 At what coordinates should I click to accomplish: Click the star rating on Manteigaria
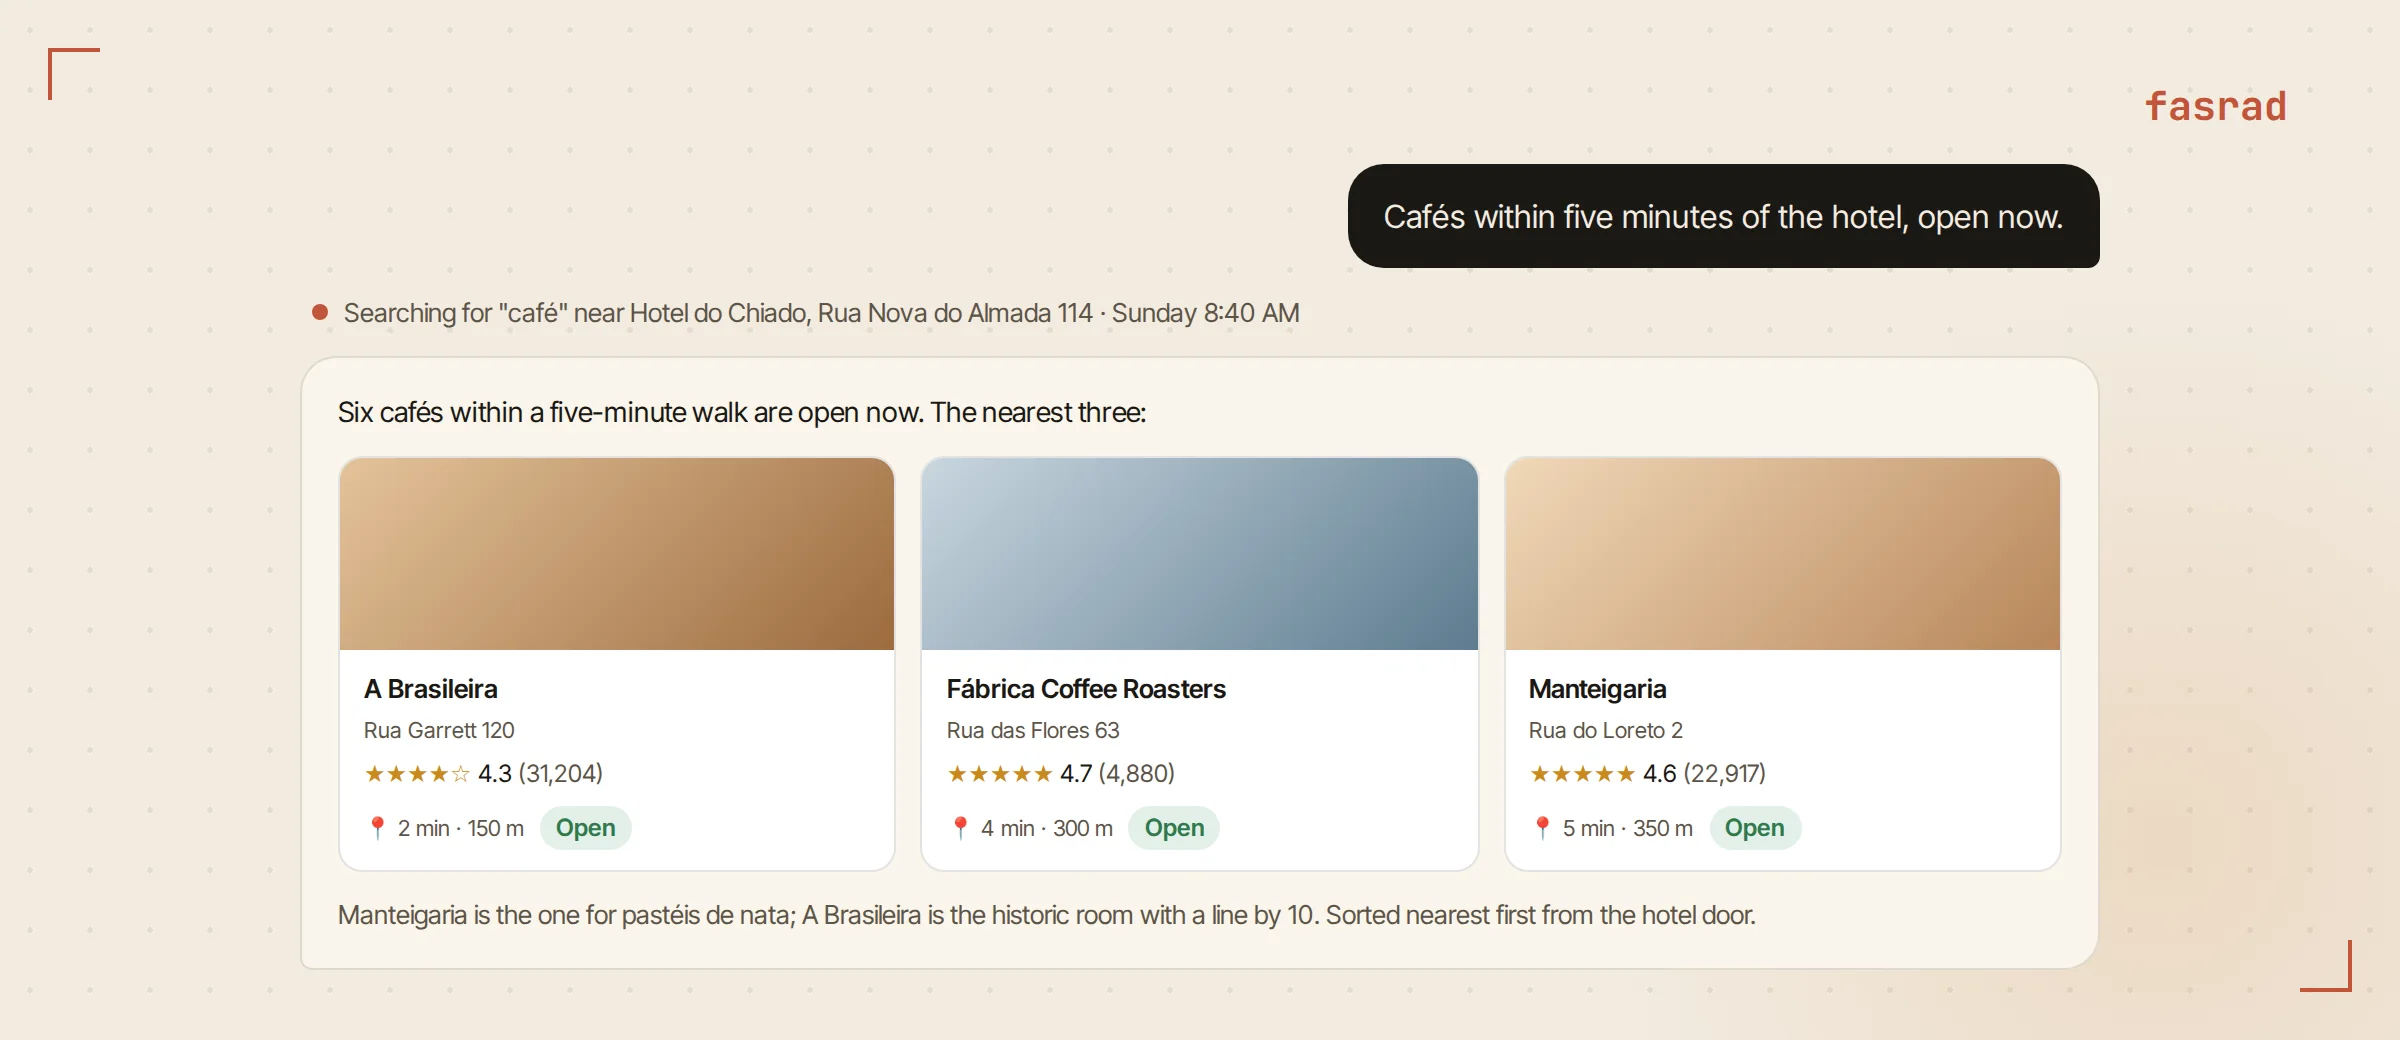coord(1582,774)
